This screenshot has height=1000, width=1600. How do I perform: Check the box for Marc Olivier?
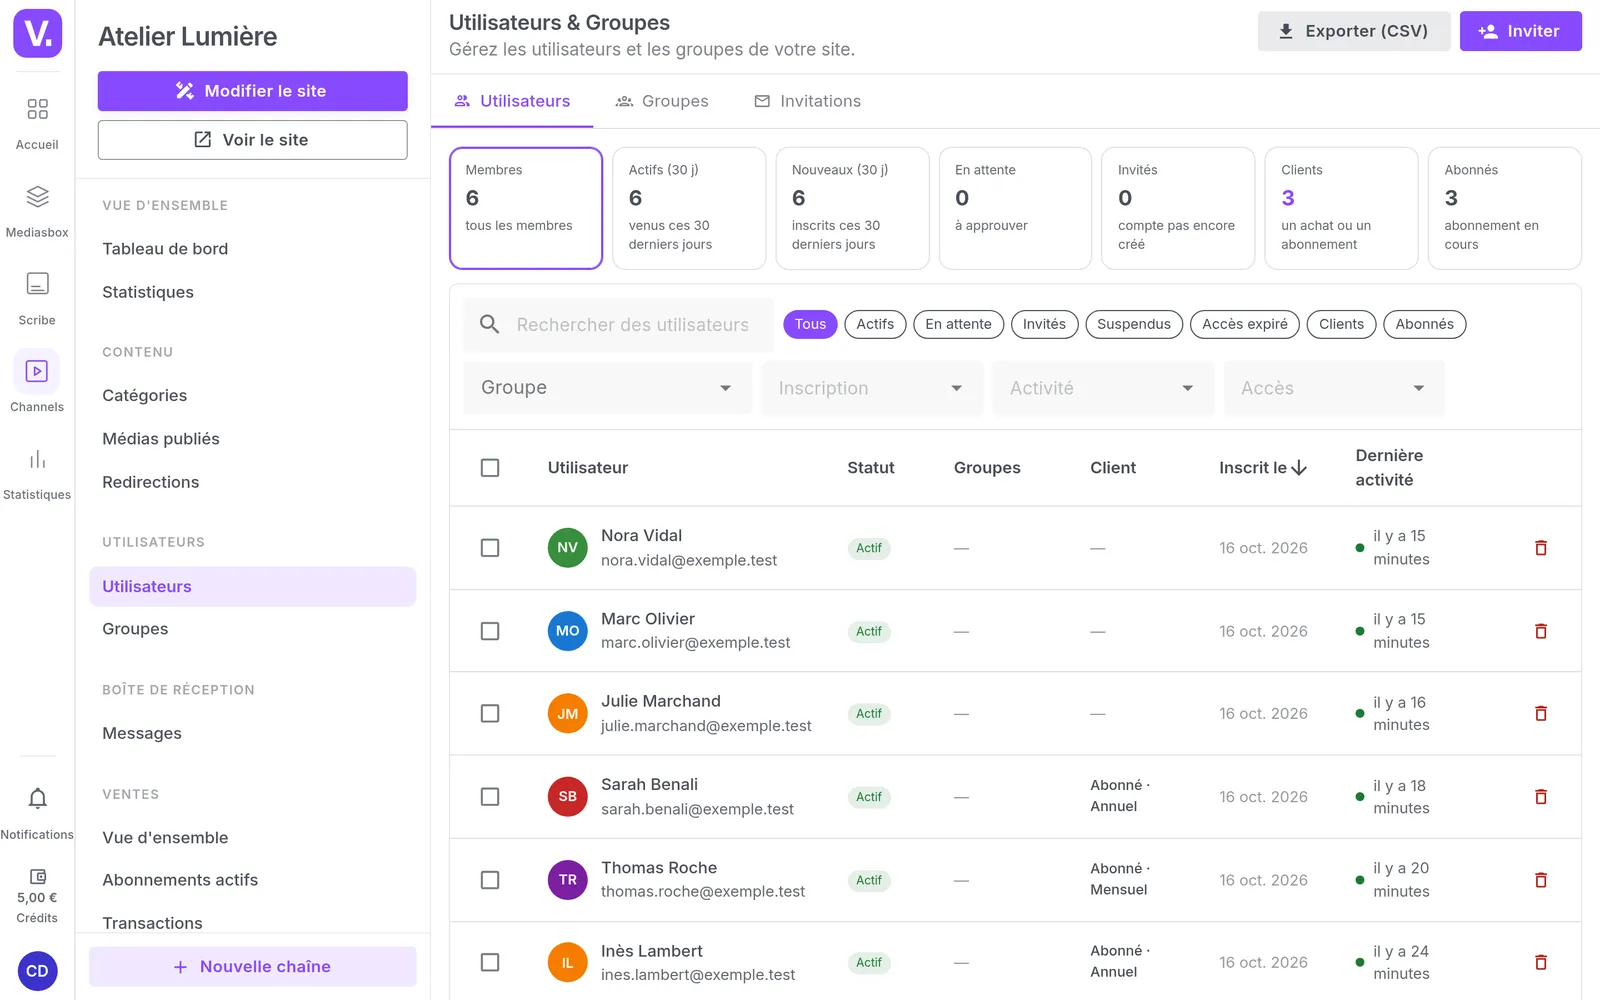[490, 631]
